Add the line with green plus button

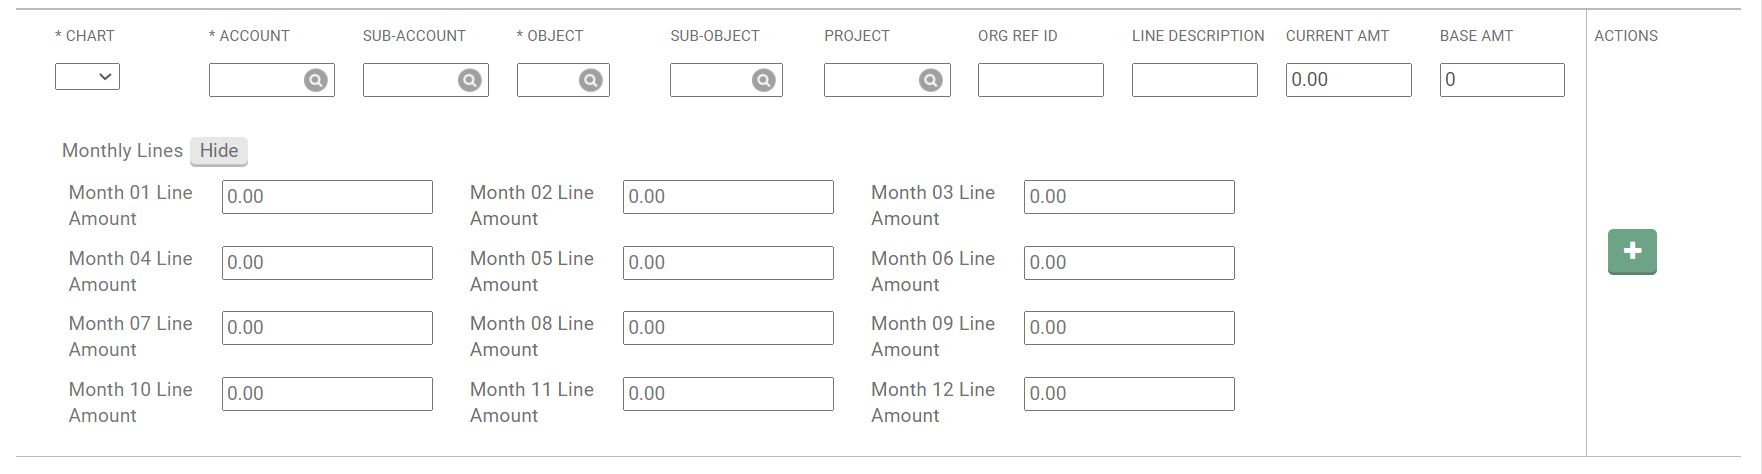1632,251
